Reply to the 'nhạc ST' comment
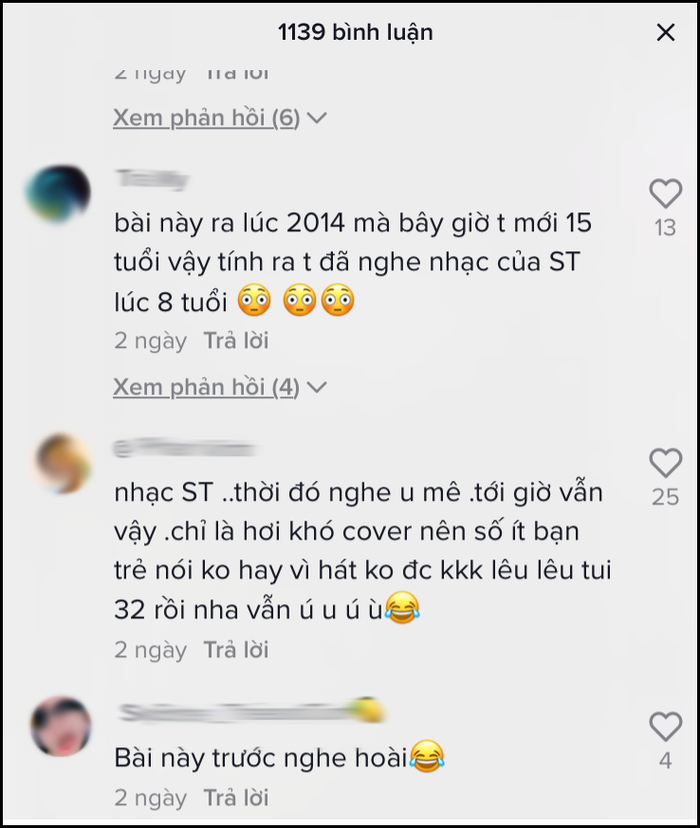 click(x=236, y=650)
